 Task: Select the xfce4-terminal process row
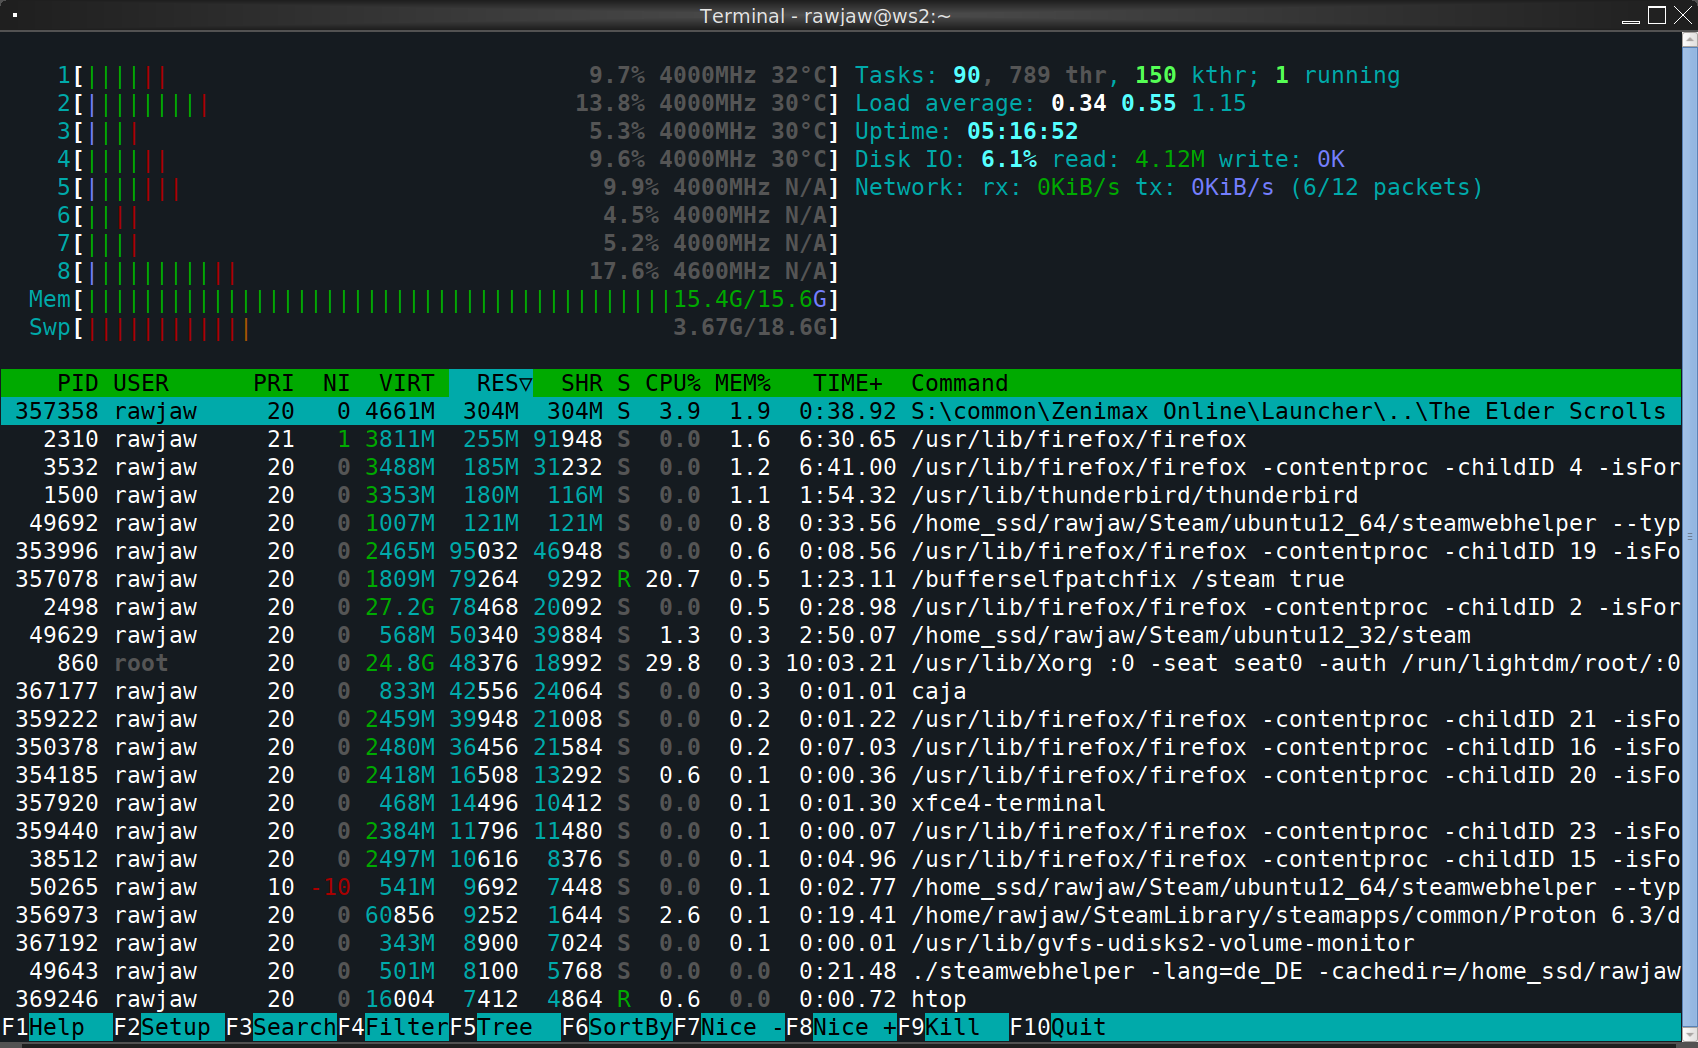[x=841, y=803]
